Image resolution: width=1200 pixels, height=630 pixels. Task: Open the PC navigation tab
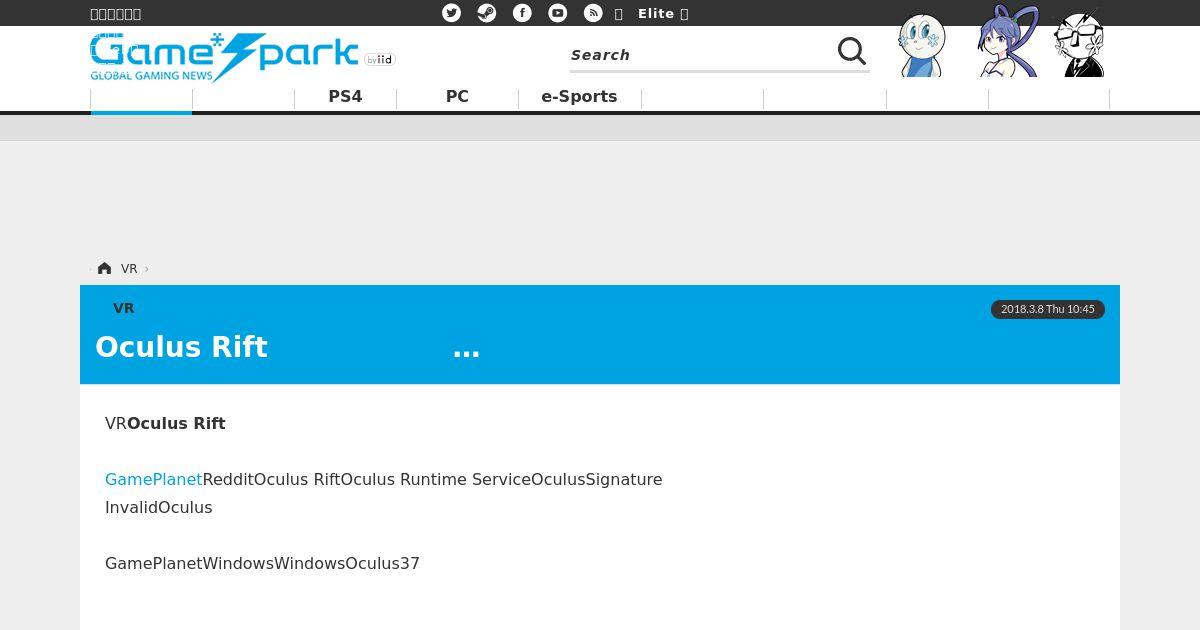click(x=457, y=97)
